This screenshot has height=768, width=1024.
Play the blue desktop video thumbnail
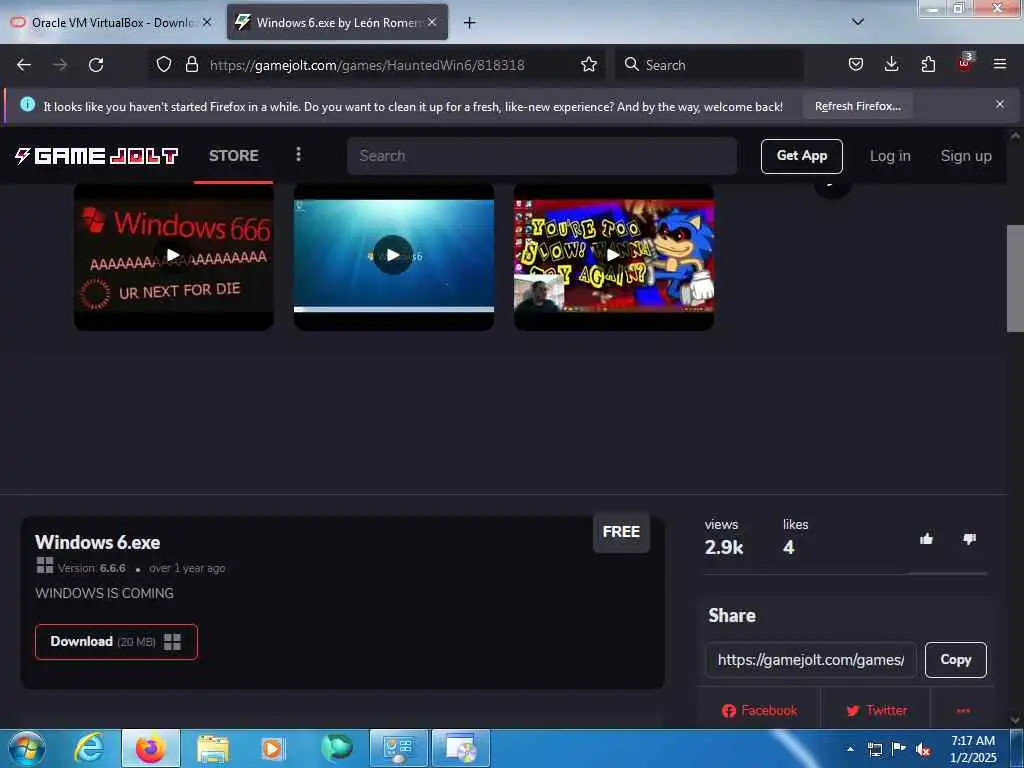[x=394, y=255]
